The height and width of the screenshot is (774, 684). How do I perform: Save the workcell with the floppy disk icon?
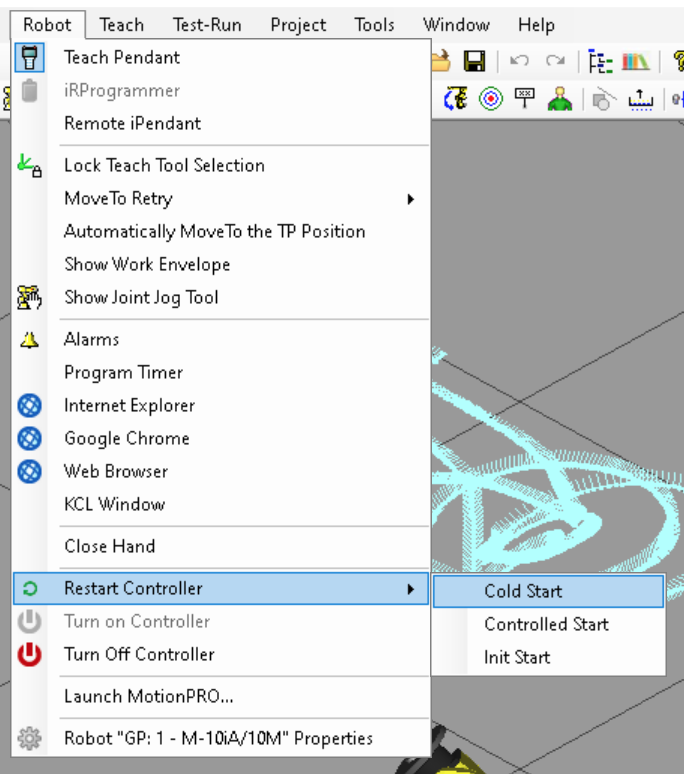[474, 61]
